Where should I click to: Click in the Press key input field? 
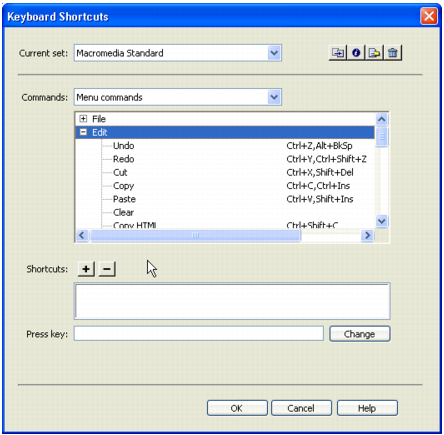199,333
